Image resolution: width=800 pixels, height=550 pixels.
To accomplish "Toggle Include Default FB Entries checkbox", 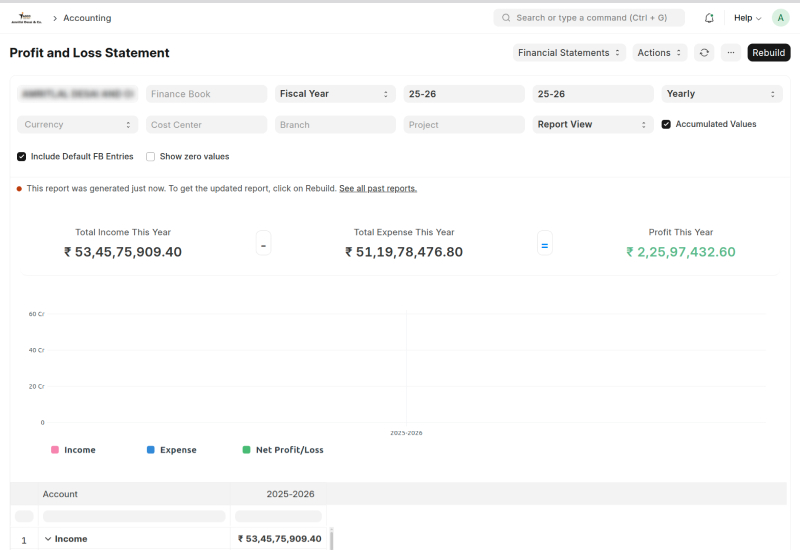I will point(22,157).
